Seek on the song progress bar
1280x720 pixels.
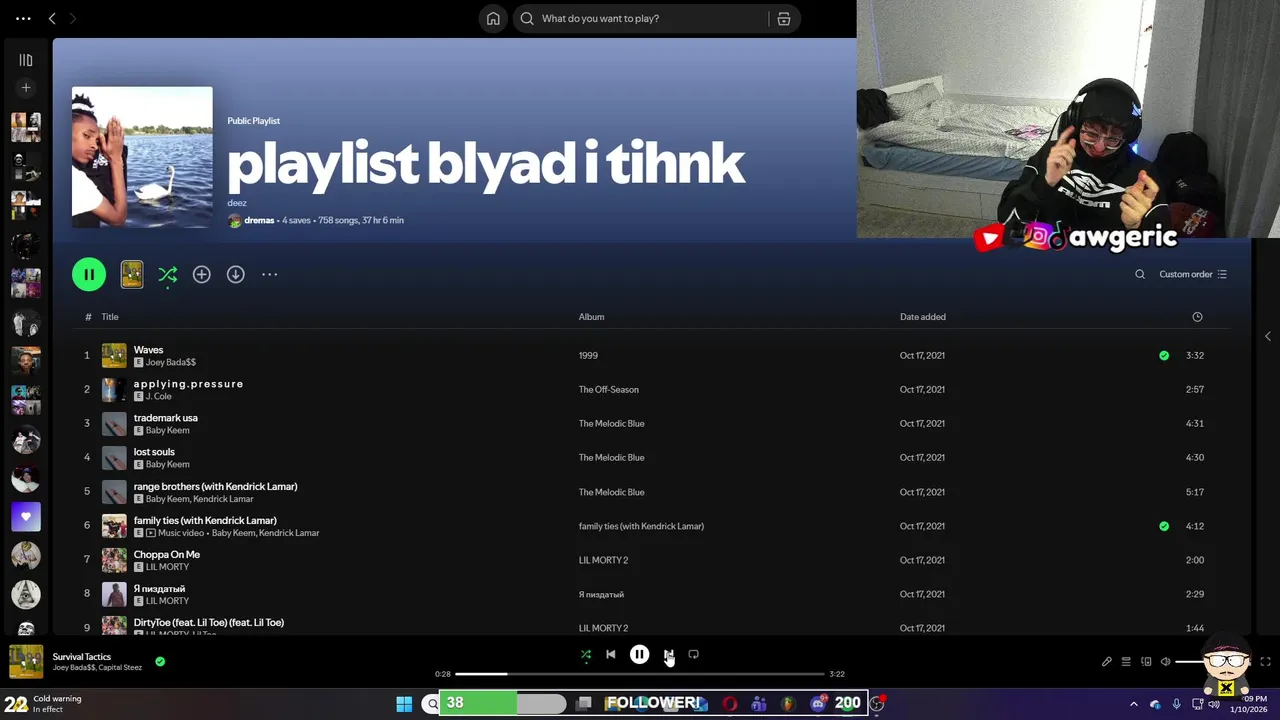640,674
